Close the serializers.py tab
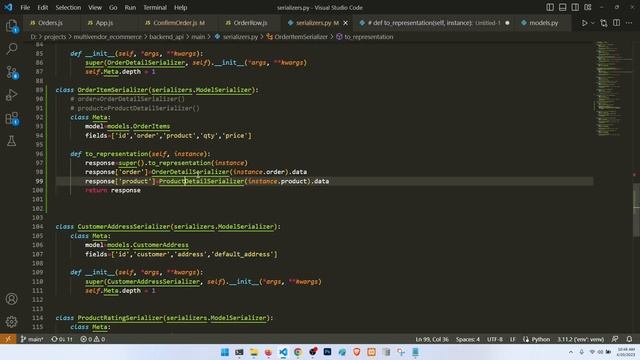 pyautogui.click(x=345, y=23)
